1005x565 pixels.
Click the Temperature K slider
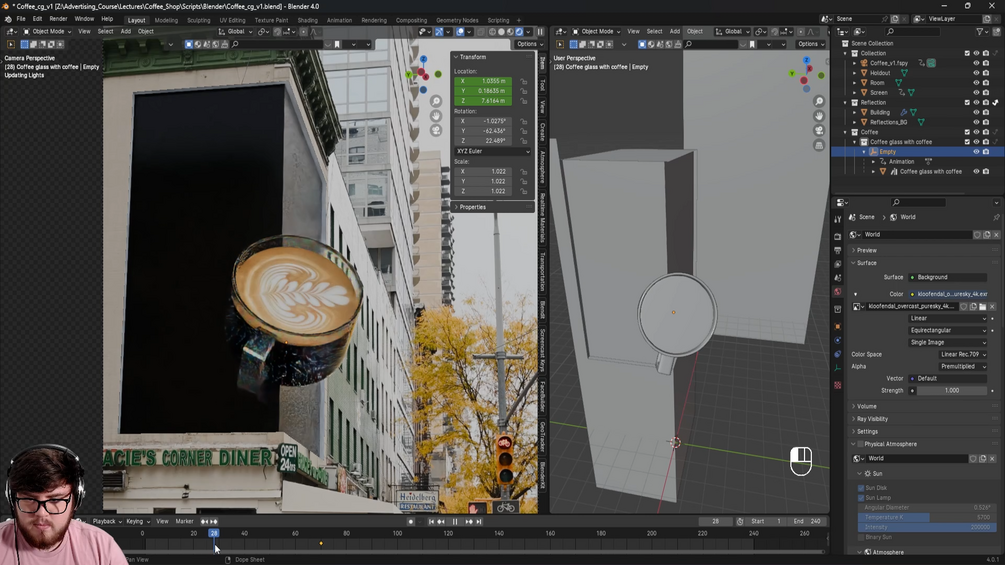(926, 518)
